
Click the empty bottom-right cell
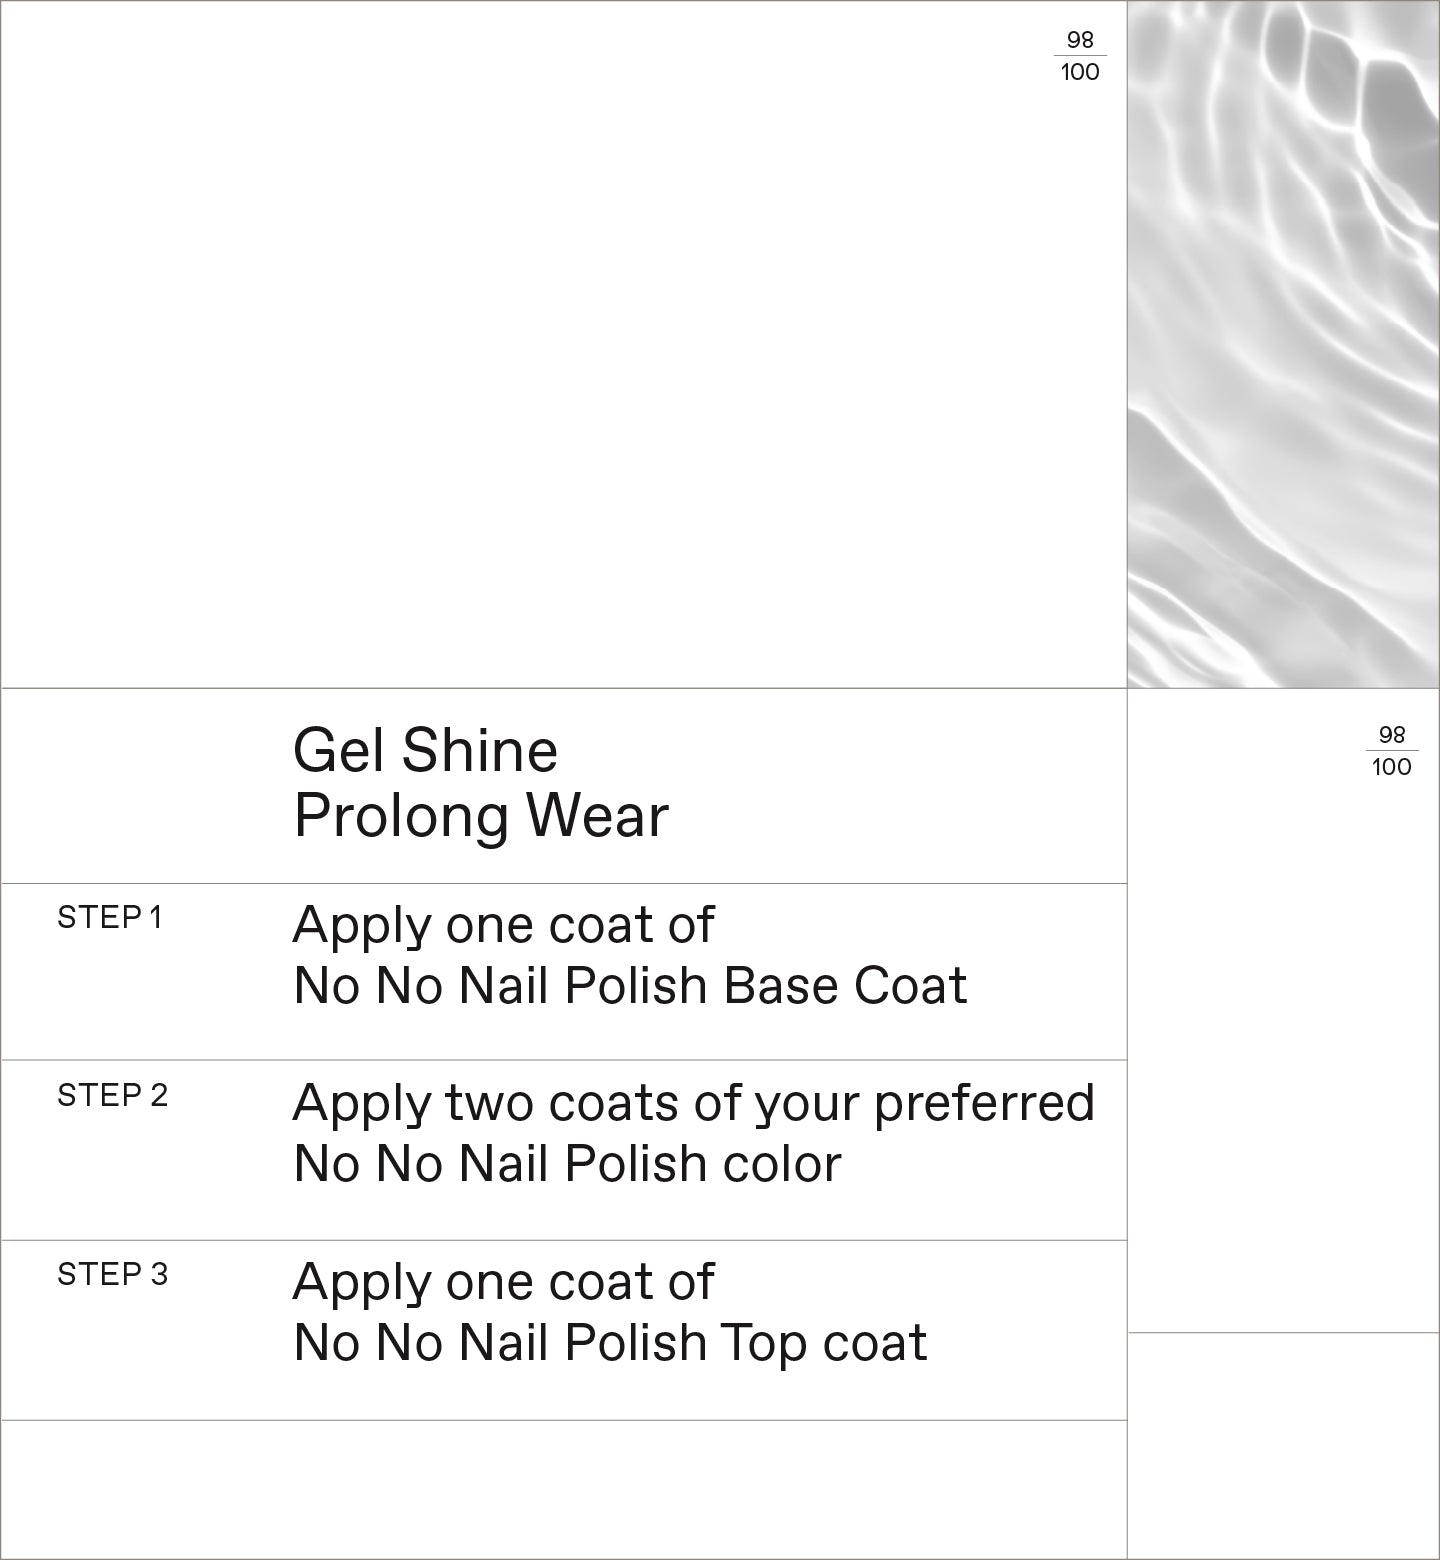[1283, 1445]
